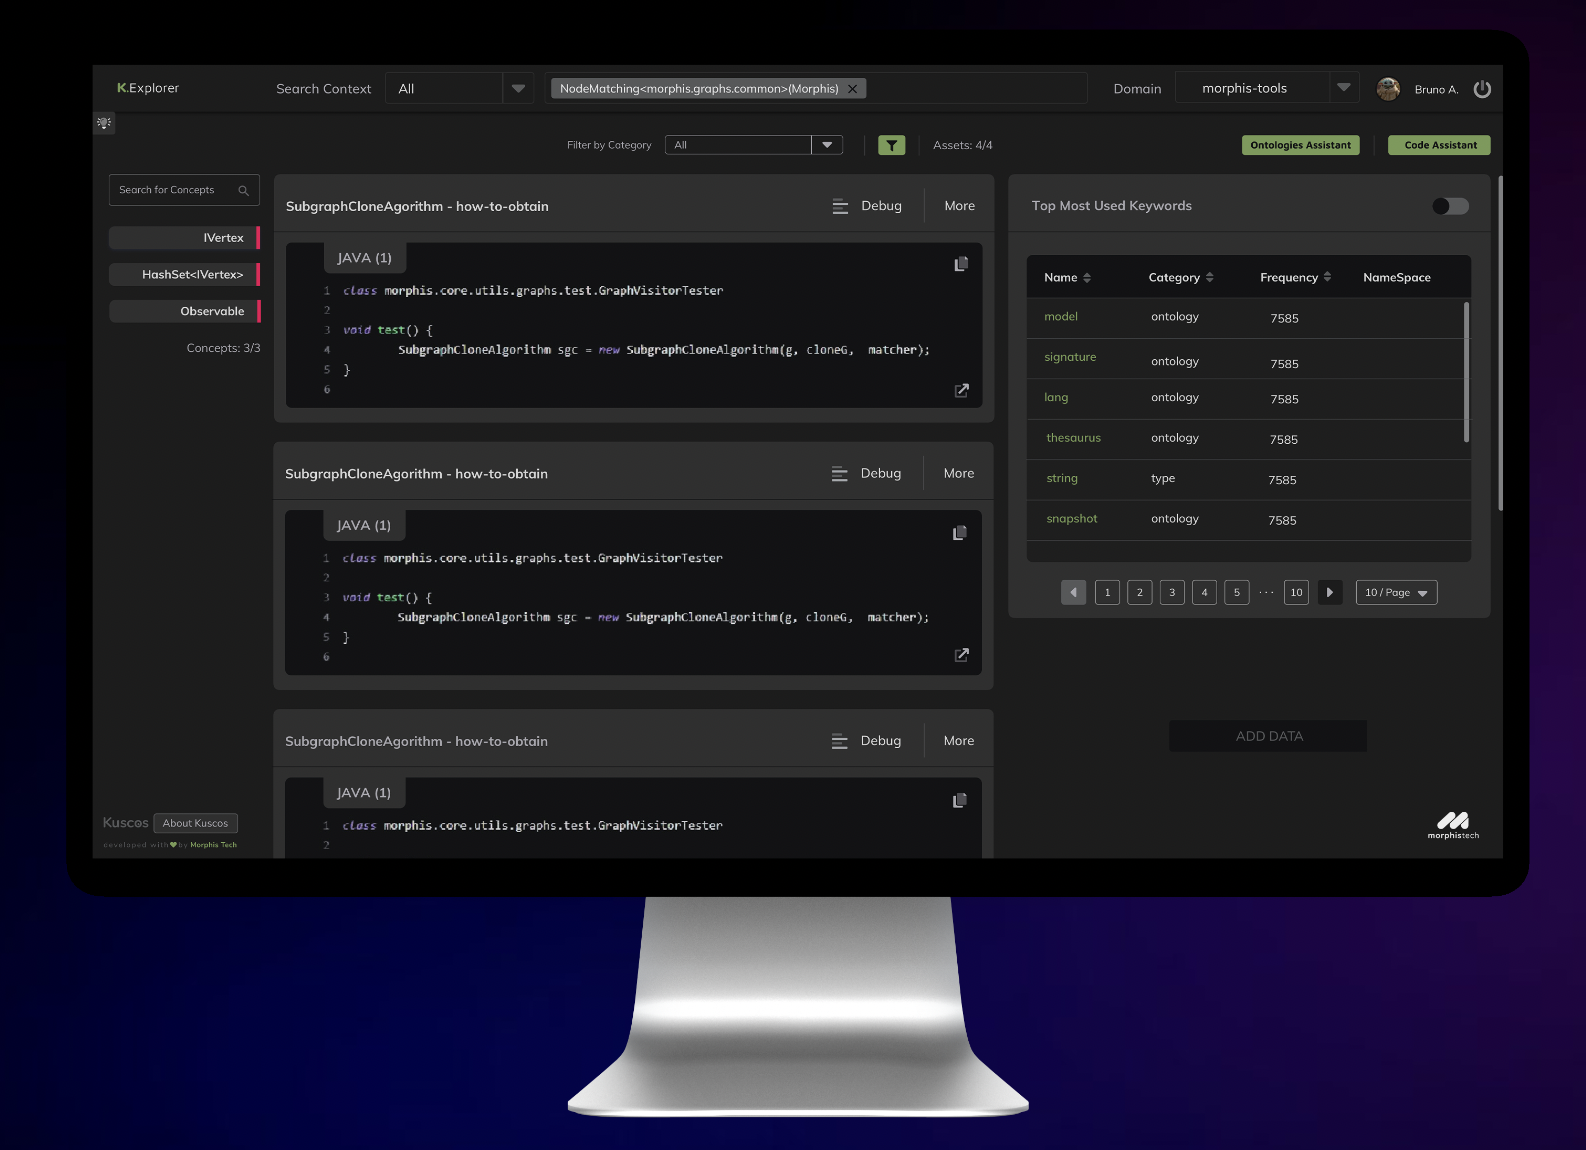
Task: Go to keywords page 1
Action: 1107,592
